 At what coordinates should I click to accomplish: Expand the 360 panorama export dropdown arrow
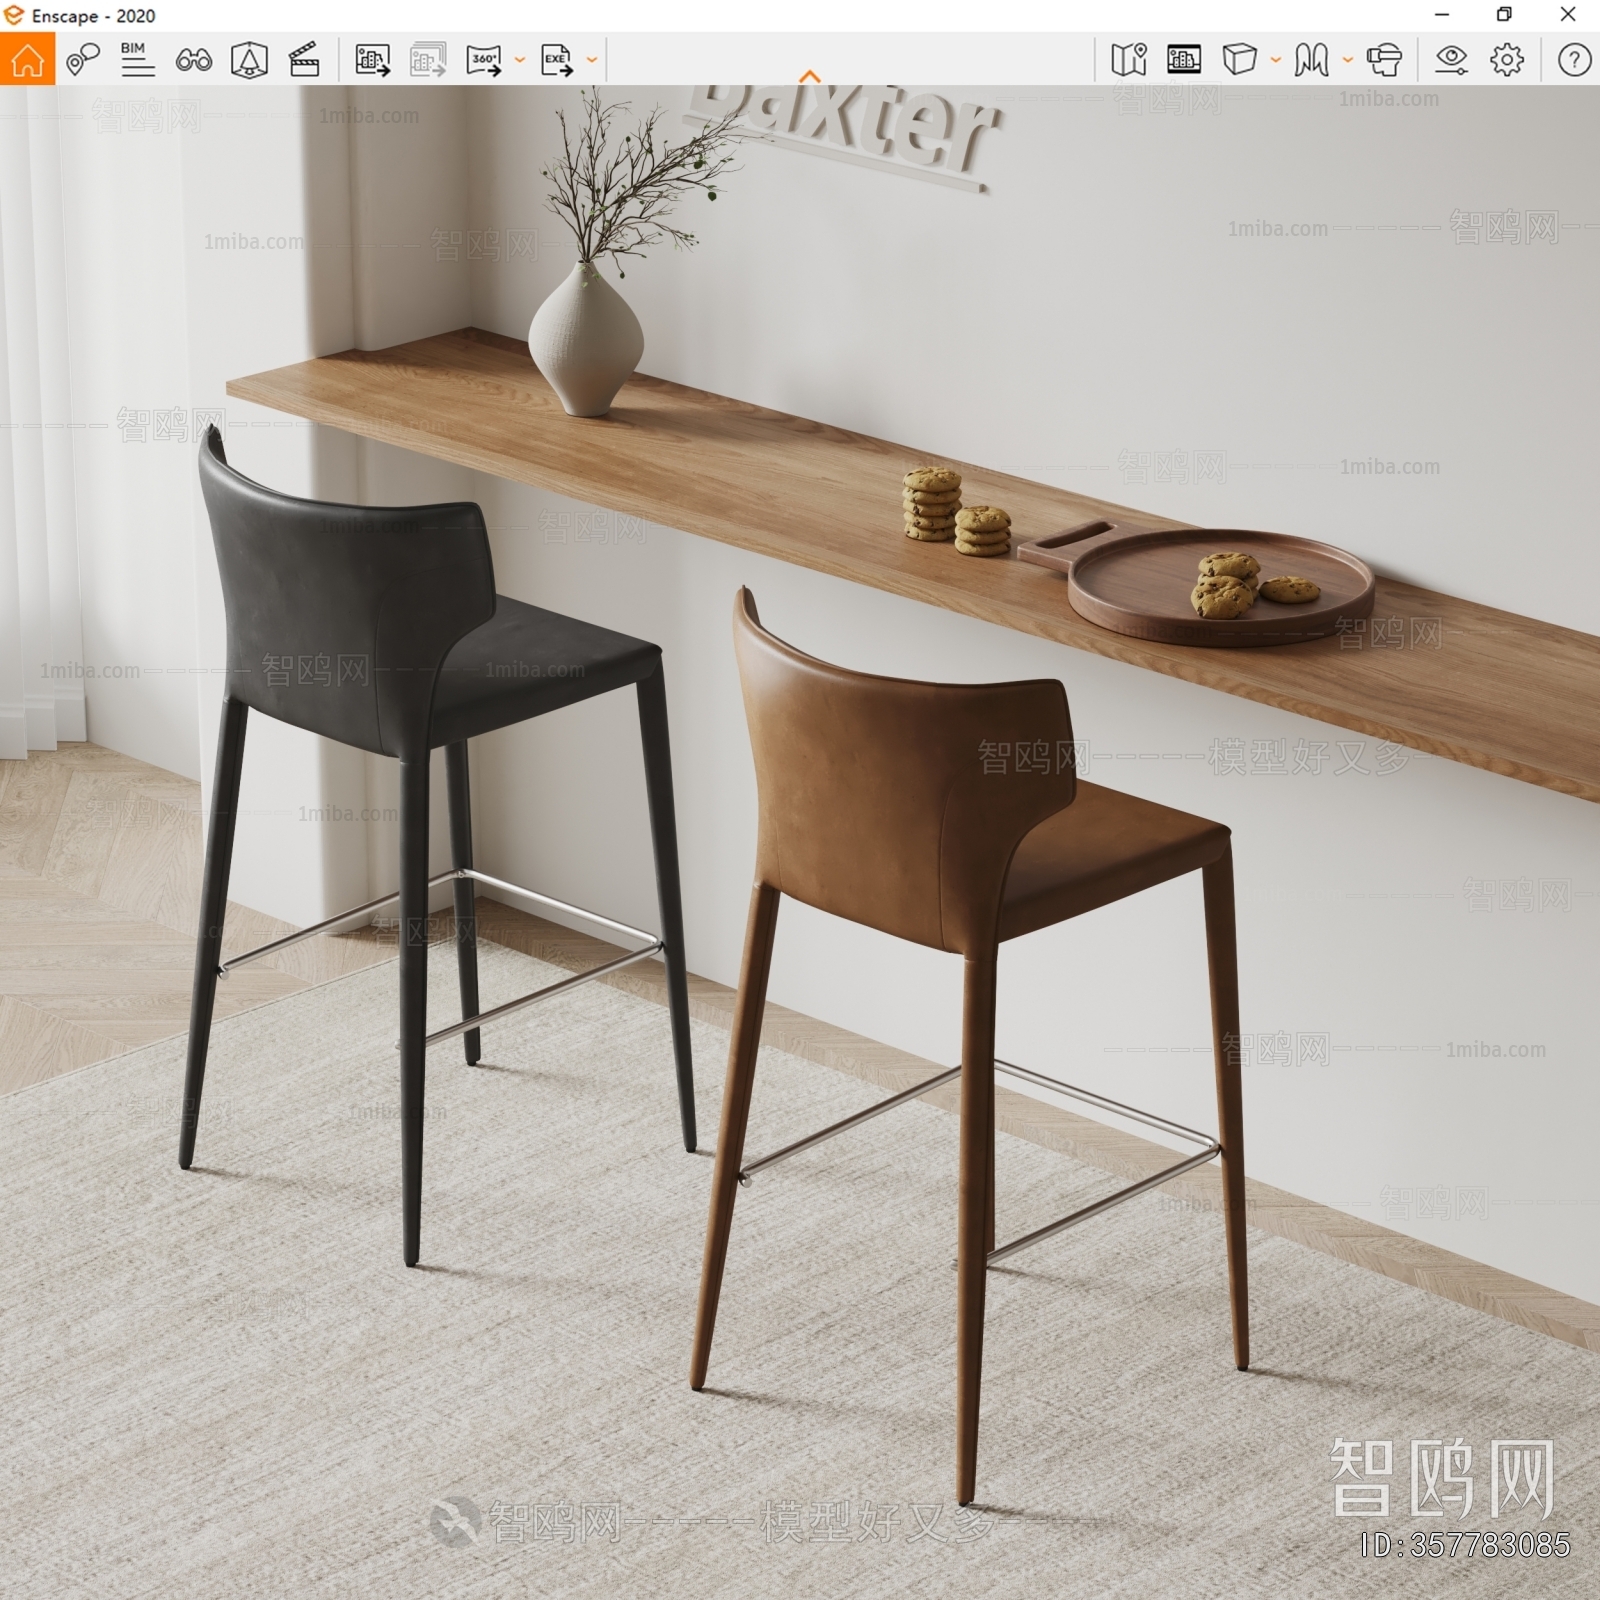[518, 62]
